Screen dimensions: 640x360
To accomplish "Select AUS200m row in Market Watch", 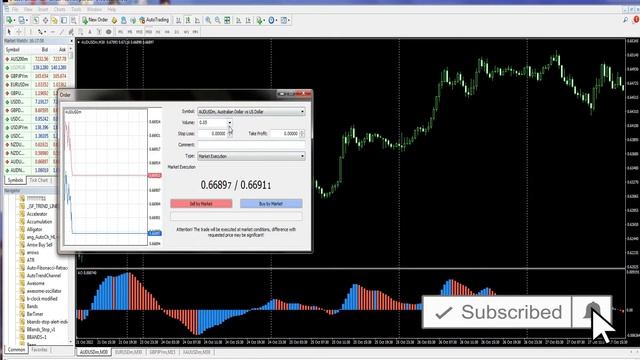I will [37, 59].
